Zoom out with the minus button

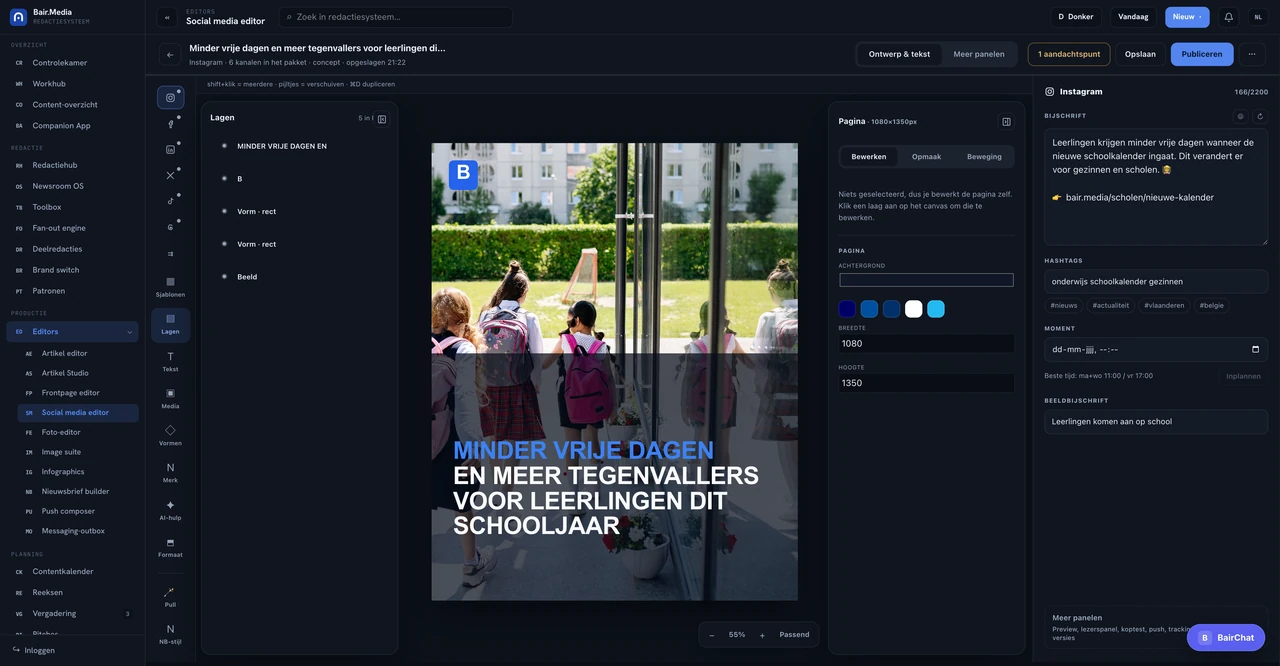pyautogui.click(x=712, y=635)
